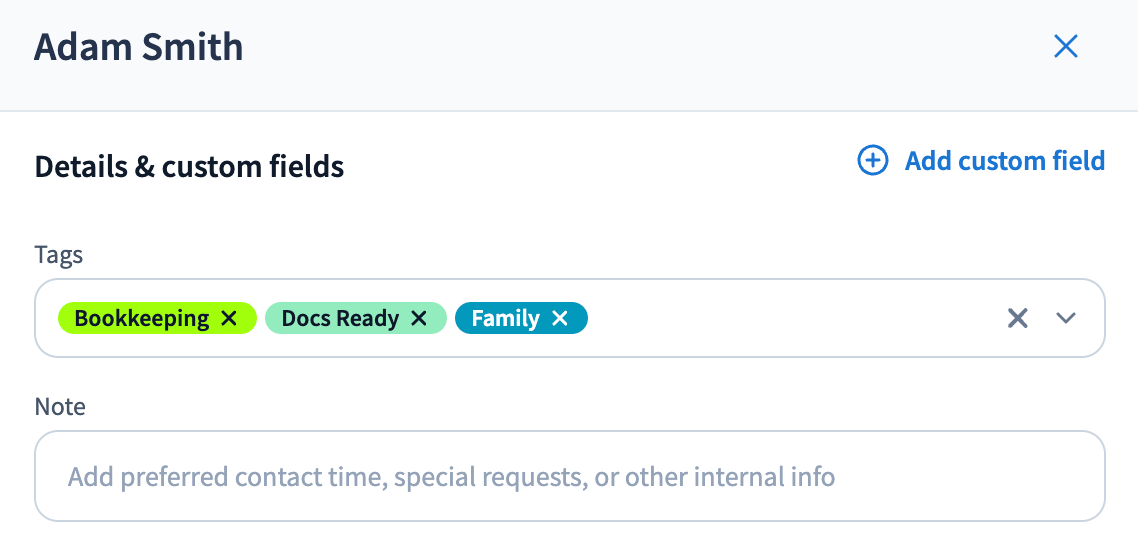
Task: Remove the Family tag
Action: tap(560, 319)
